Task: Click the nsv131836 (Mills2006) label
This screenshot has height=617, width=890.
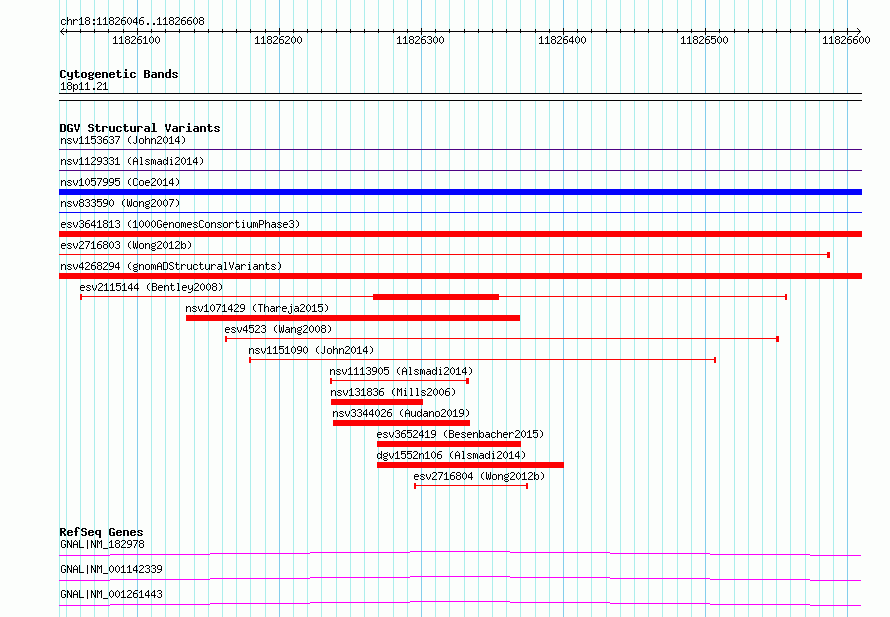Action: (x=393, y=392)
